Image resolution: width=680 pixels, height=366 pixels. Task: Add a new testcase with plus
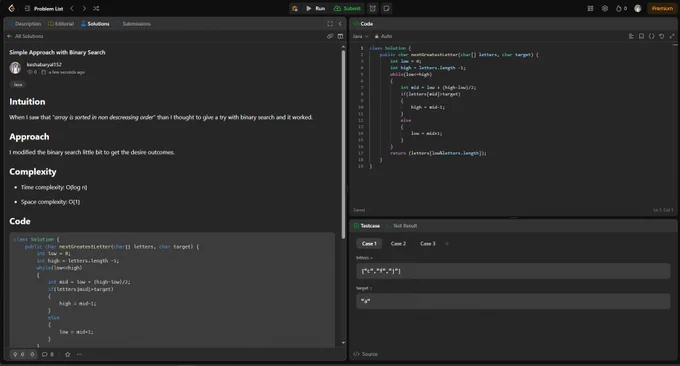[x=447, y=243]
